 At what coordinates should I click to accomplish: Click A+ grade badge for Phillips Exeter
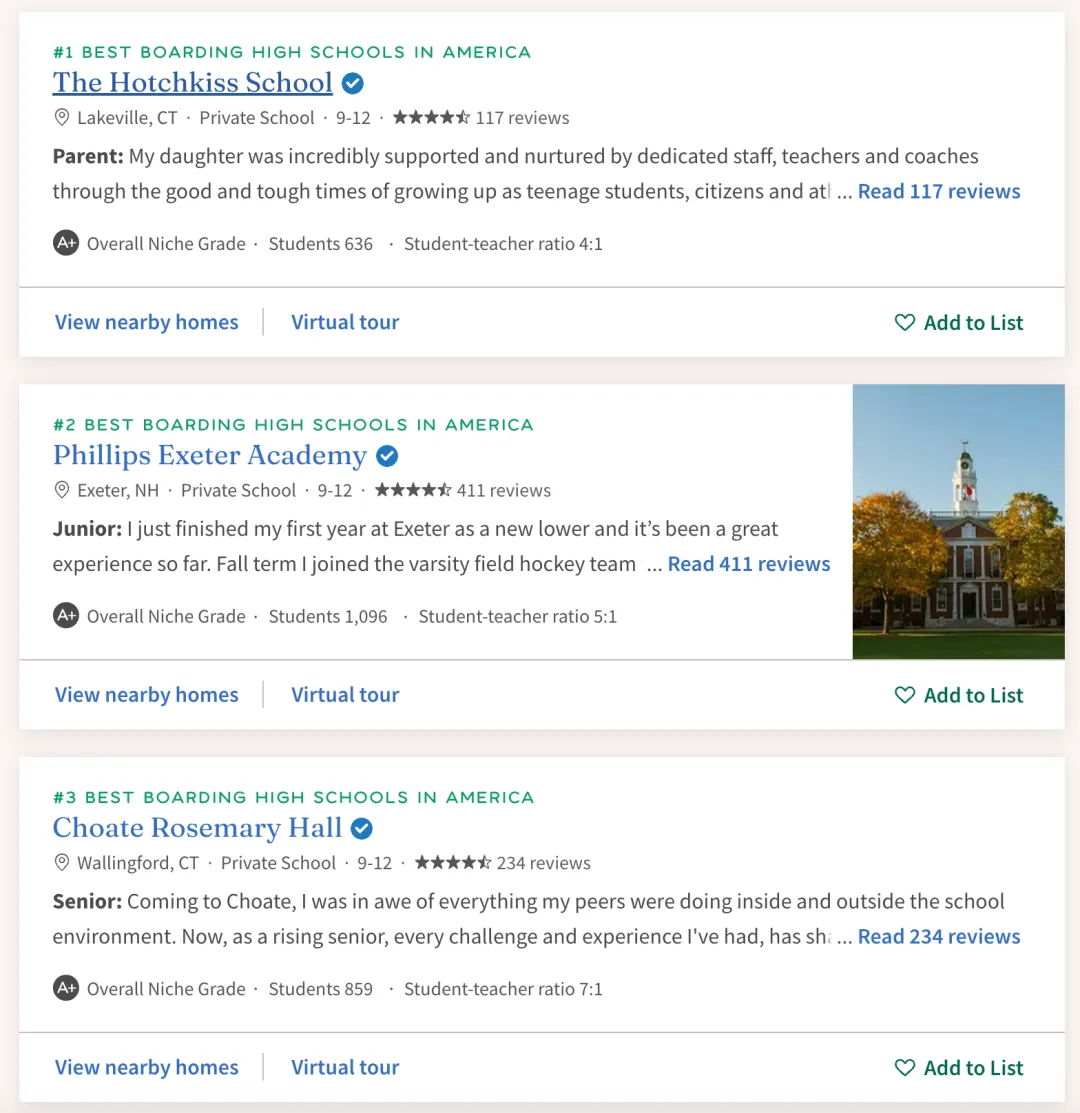[66, 616]
